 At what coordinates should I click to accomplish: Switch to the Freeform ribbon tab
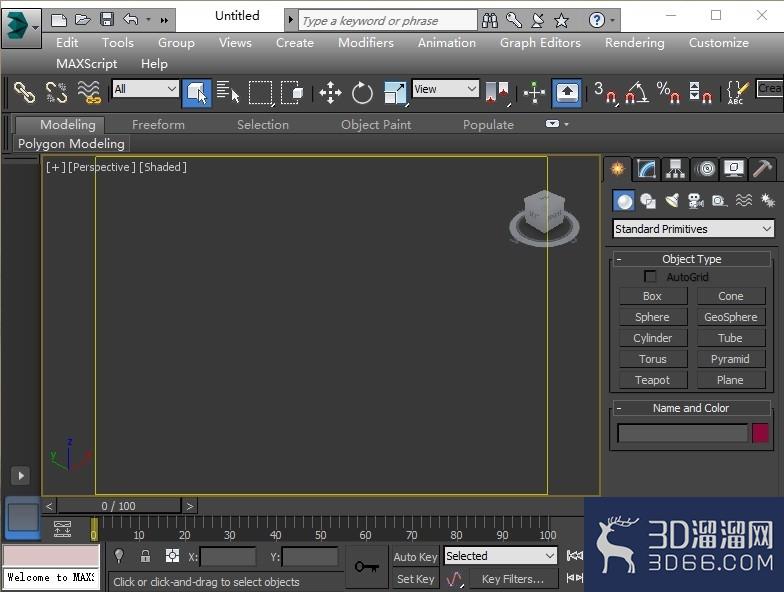(x=158, y=124)
